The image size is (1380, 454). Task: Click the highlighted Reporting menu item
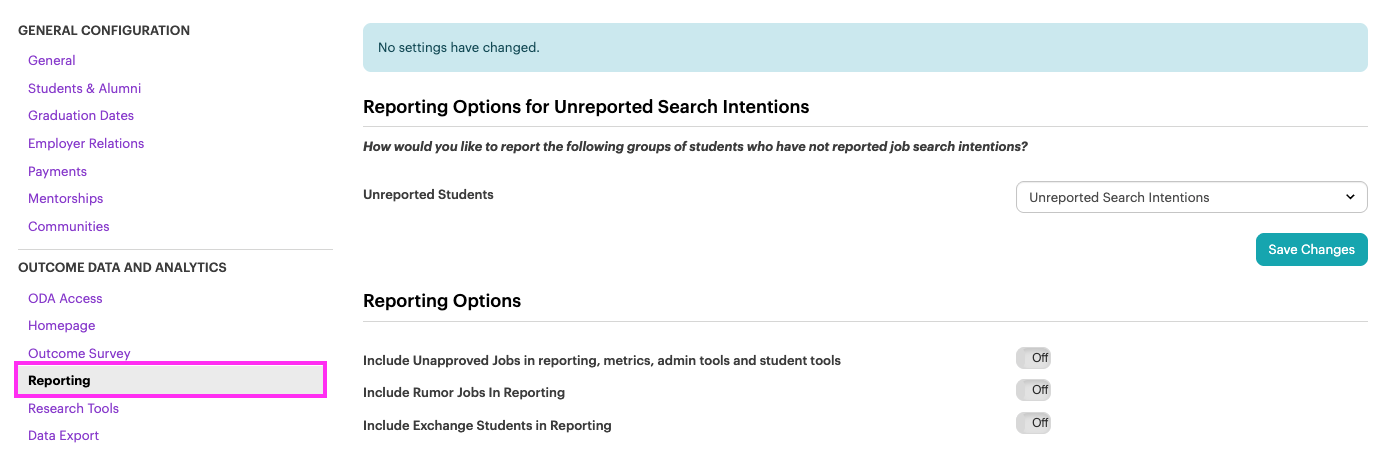click(171, 381)
